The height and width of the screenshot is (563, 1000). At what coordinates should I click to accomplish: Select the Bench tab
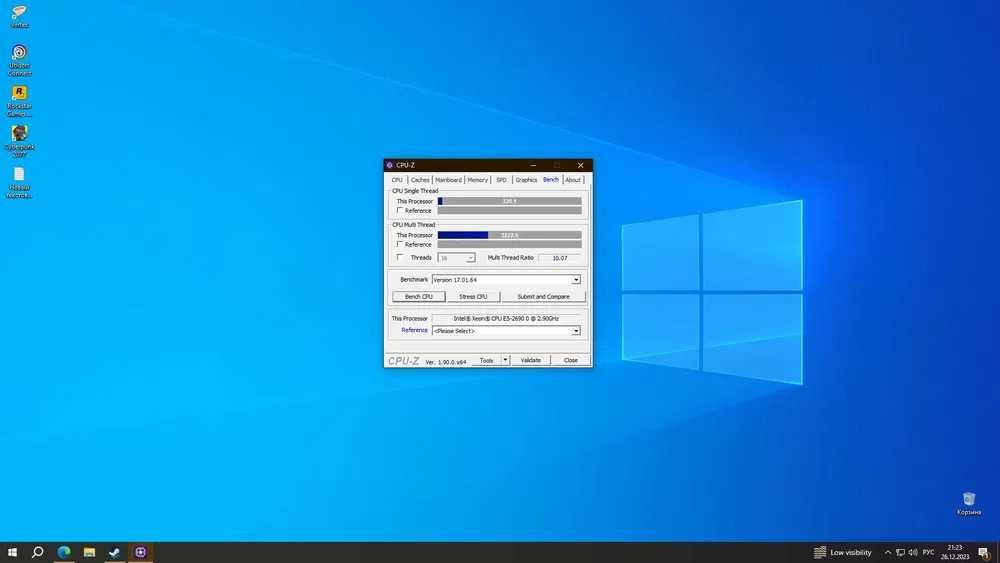click(x=550, y=179)
